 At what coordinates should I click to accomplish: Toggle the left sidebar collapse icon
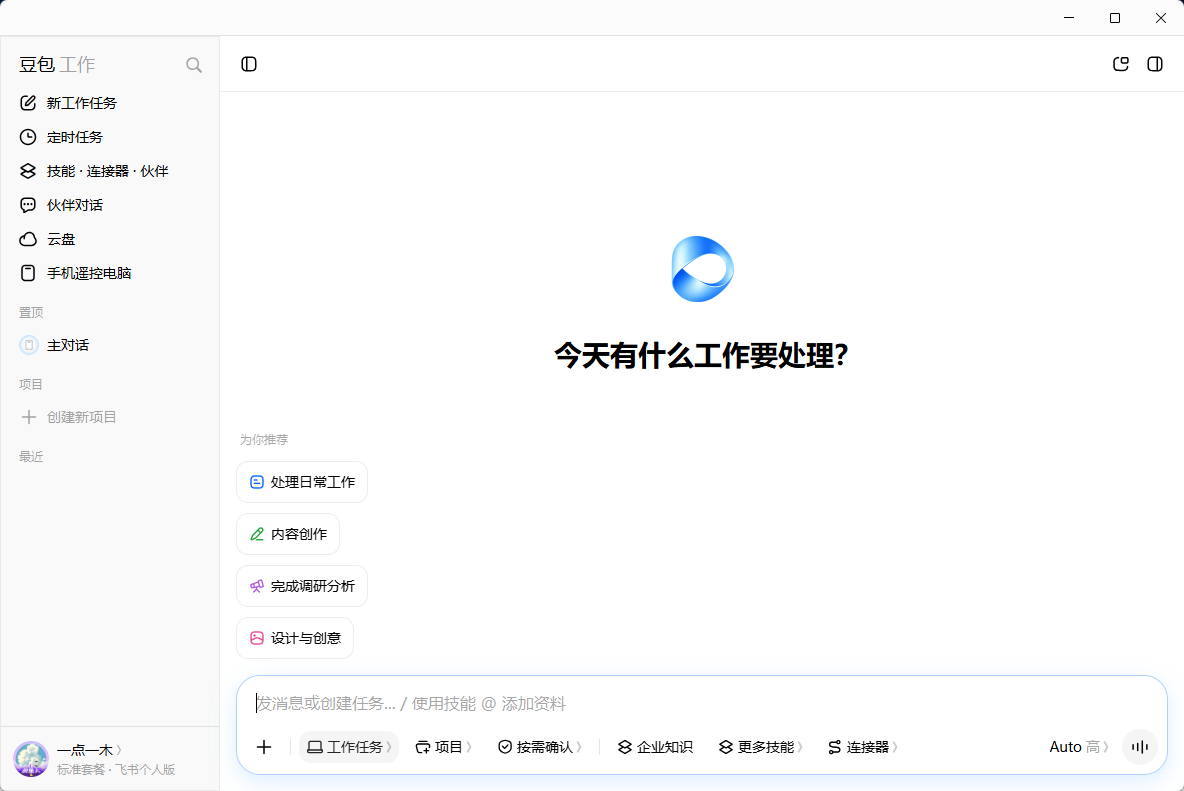[249, 64]
